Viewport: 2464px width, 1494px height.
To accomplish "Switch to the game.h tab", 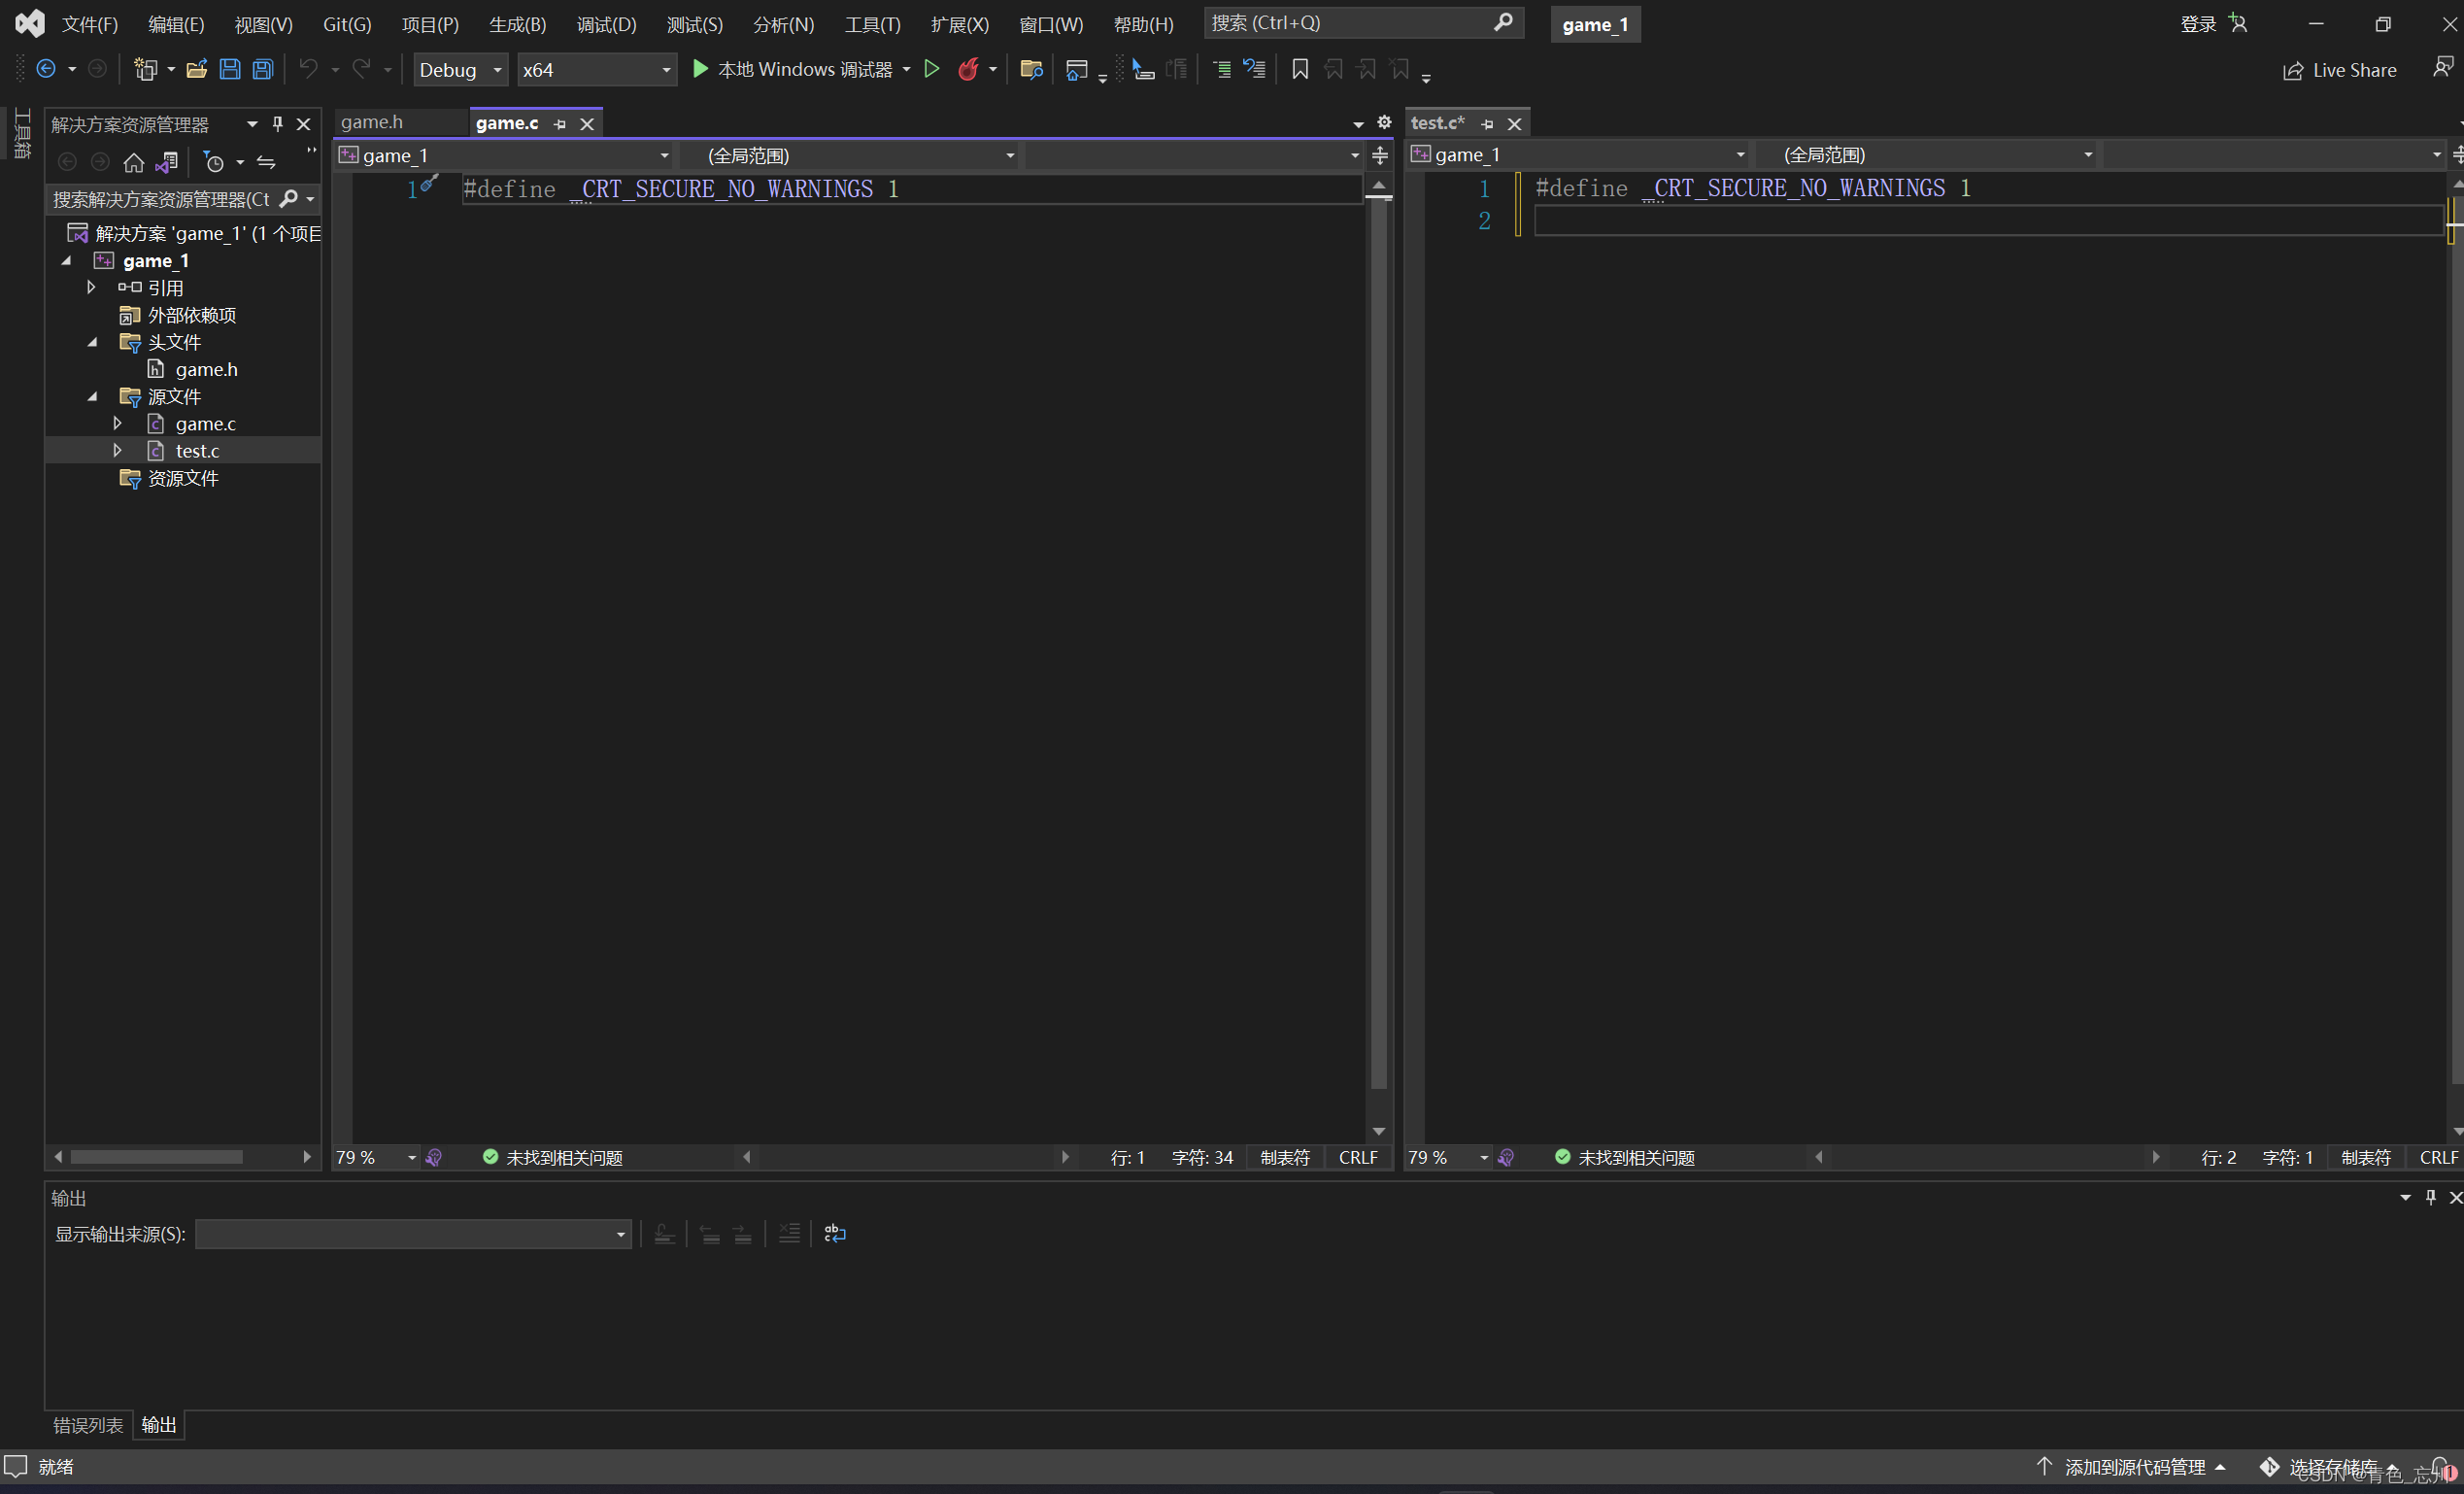I will coord(372,122).
